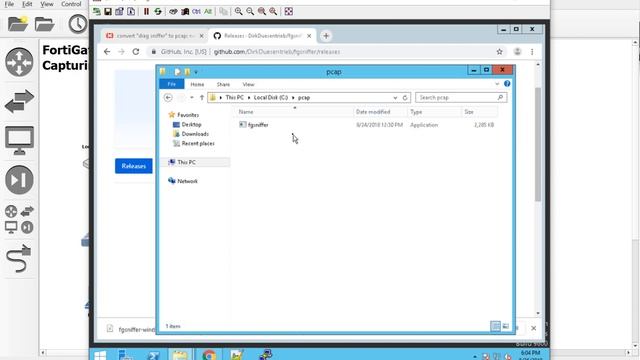Open Explorer recent locations dropdown arrow
The height and width of the screenshot is (360, 640).
pyautogui.click(x=192, y=98)
